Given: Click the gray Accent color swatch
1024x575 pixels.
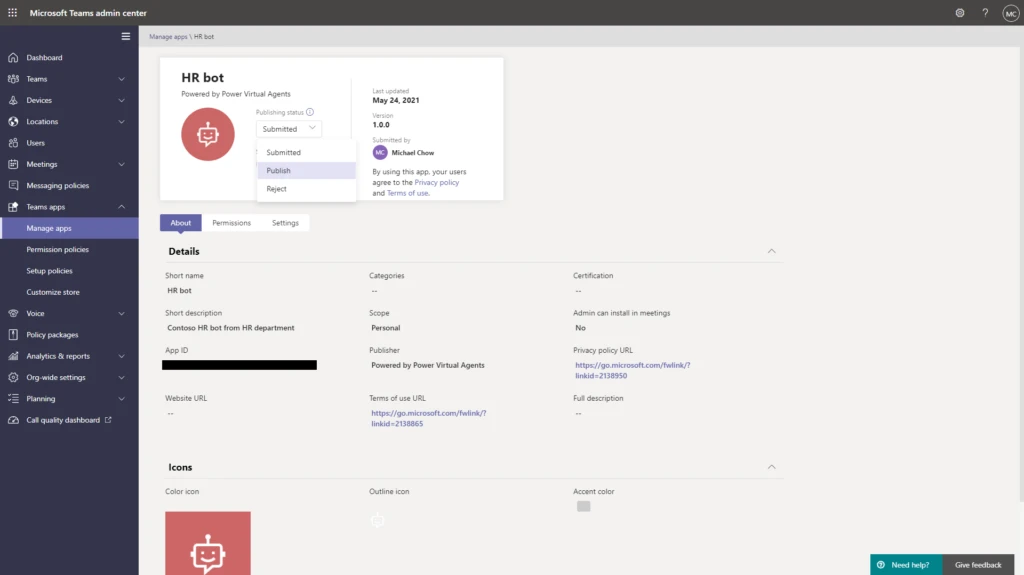Looking at the screenshot, I should pos(583,506).
